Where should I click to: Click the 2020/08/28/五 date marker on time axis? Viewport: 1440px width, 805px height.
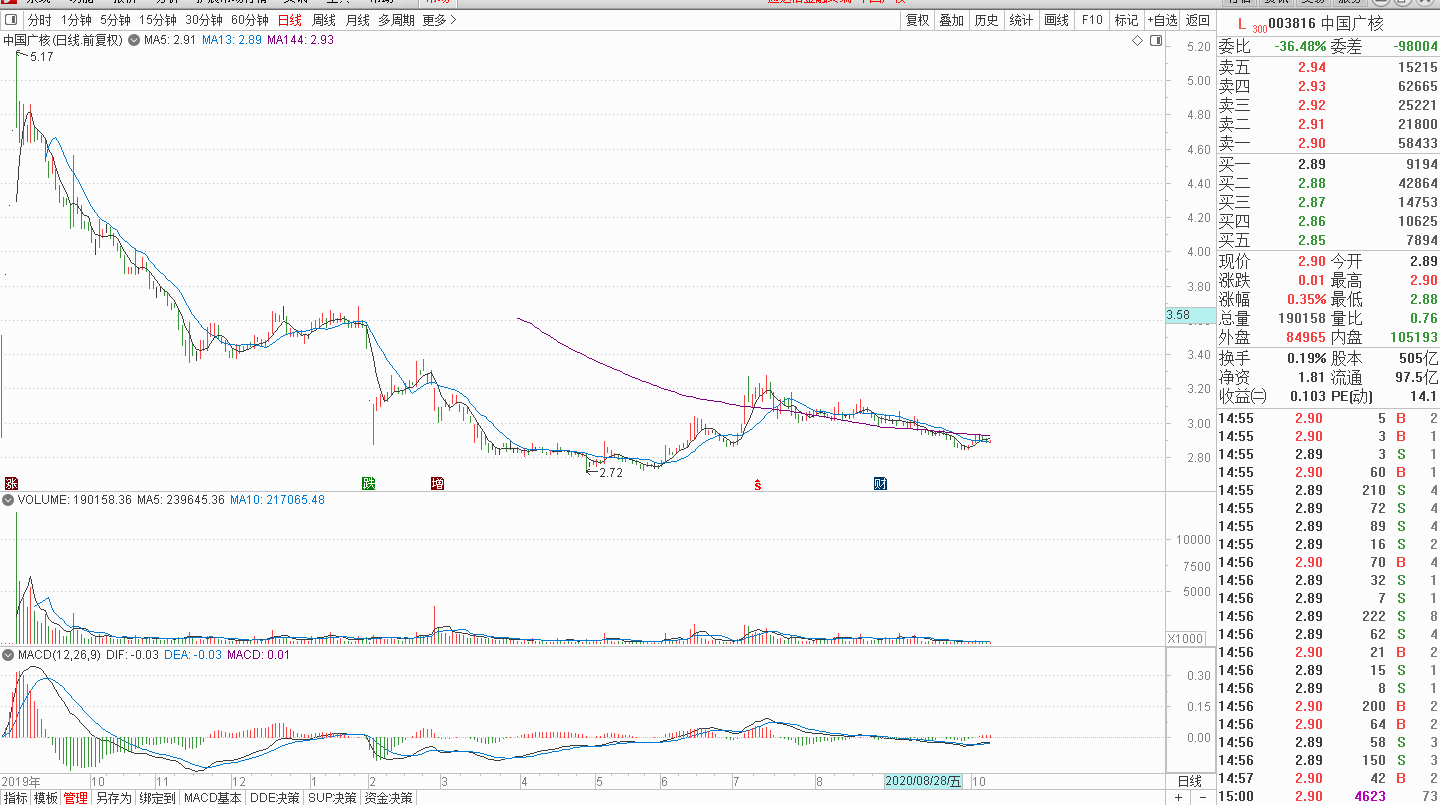[924, 781]
